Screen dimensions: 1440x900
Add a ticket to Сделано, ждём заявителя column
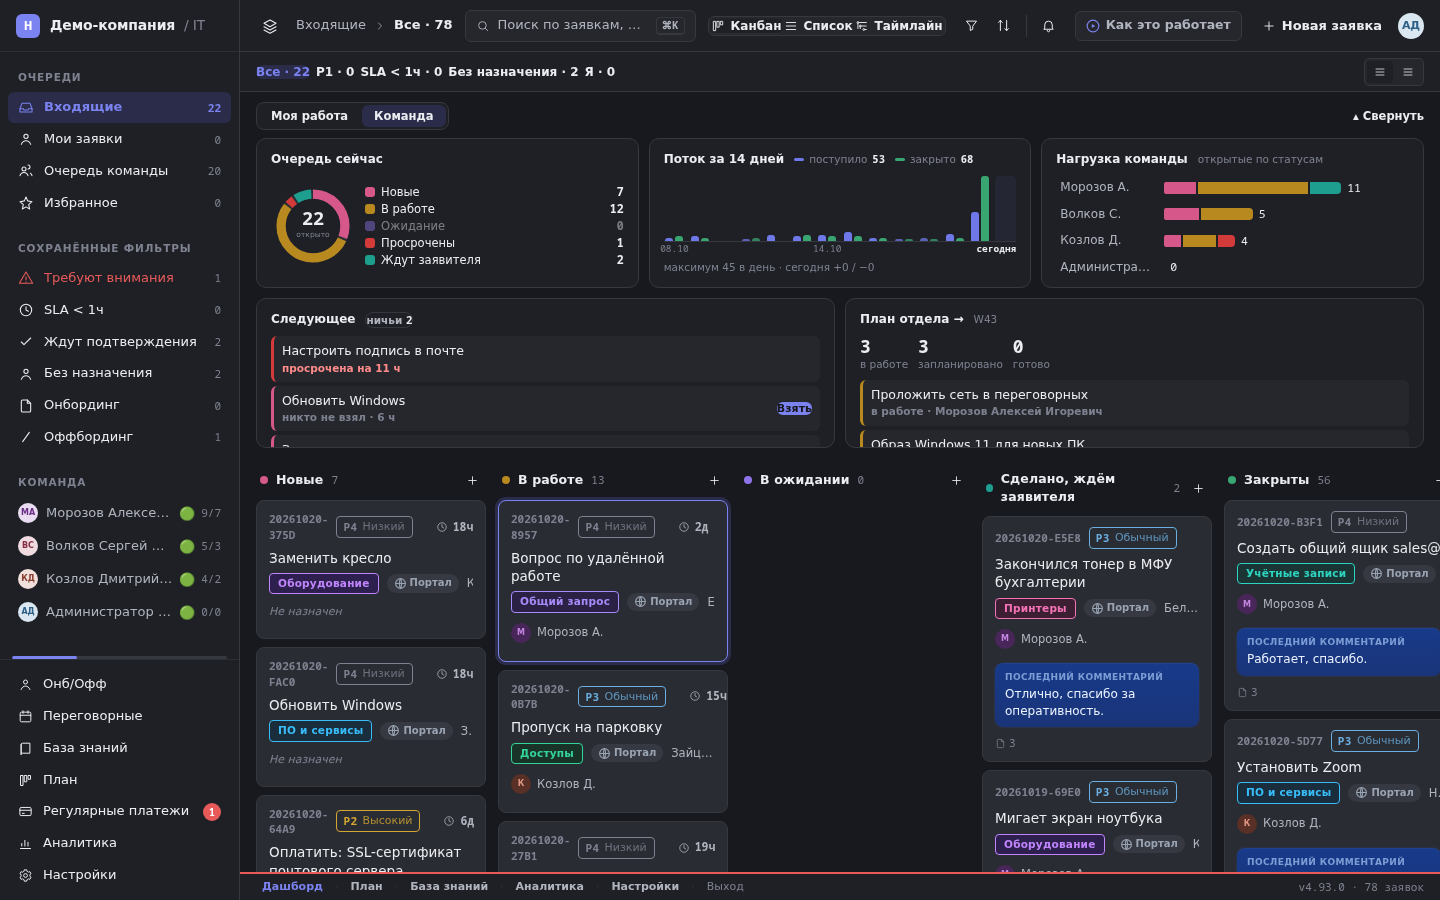coord(1198,489)
